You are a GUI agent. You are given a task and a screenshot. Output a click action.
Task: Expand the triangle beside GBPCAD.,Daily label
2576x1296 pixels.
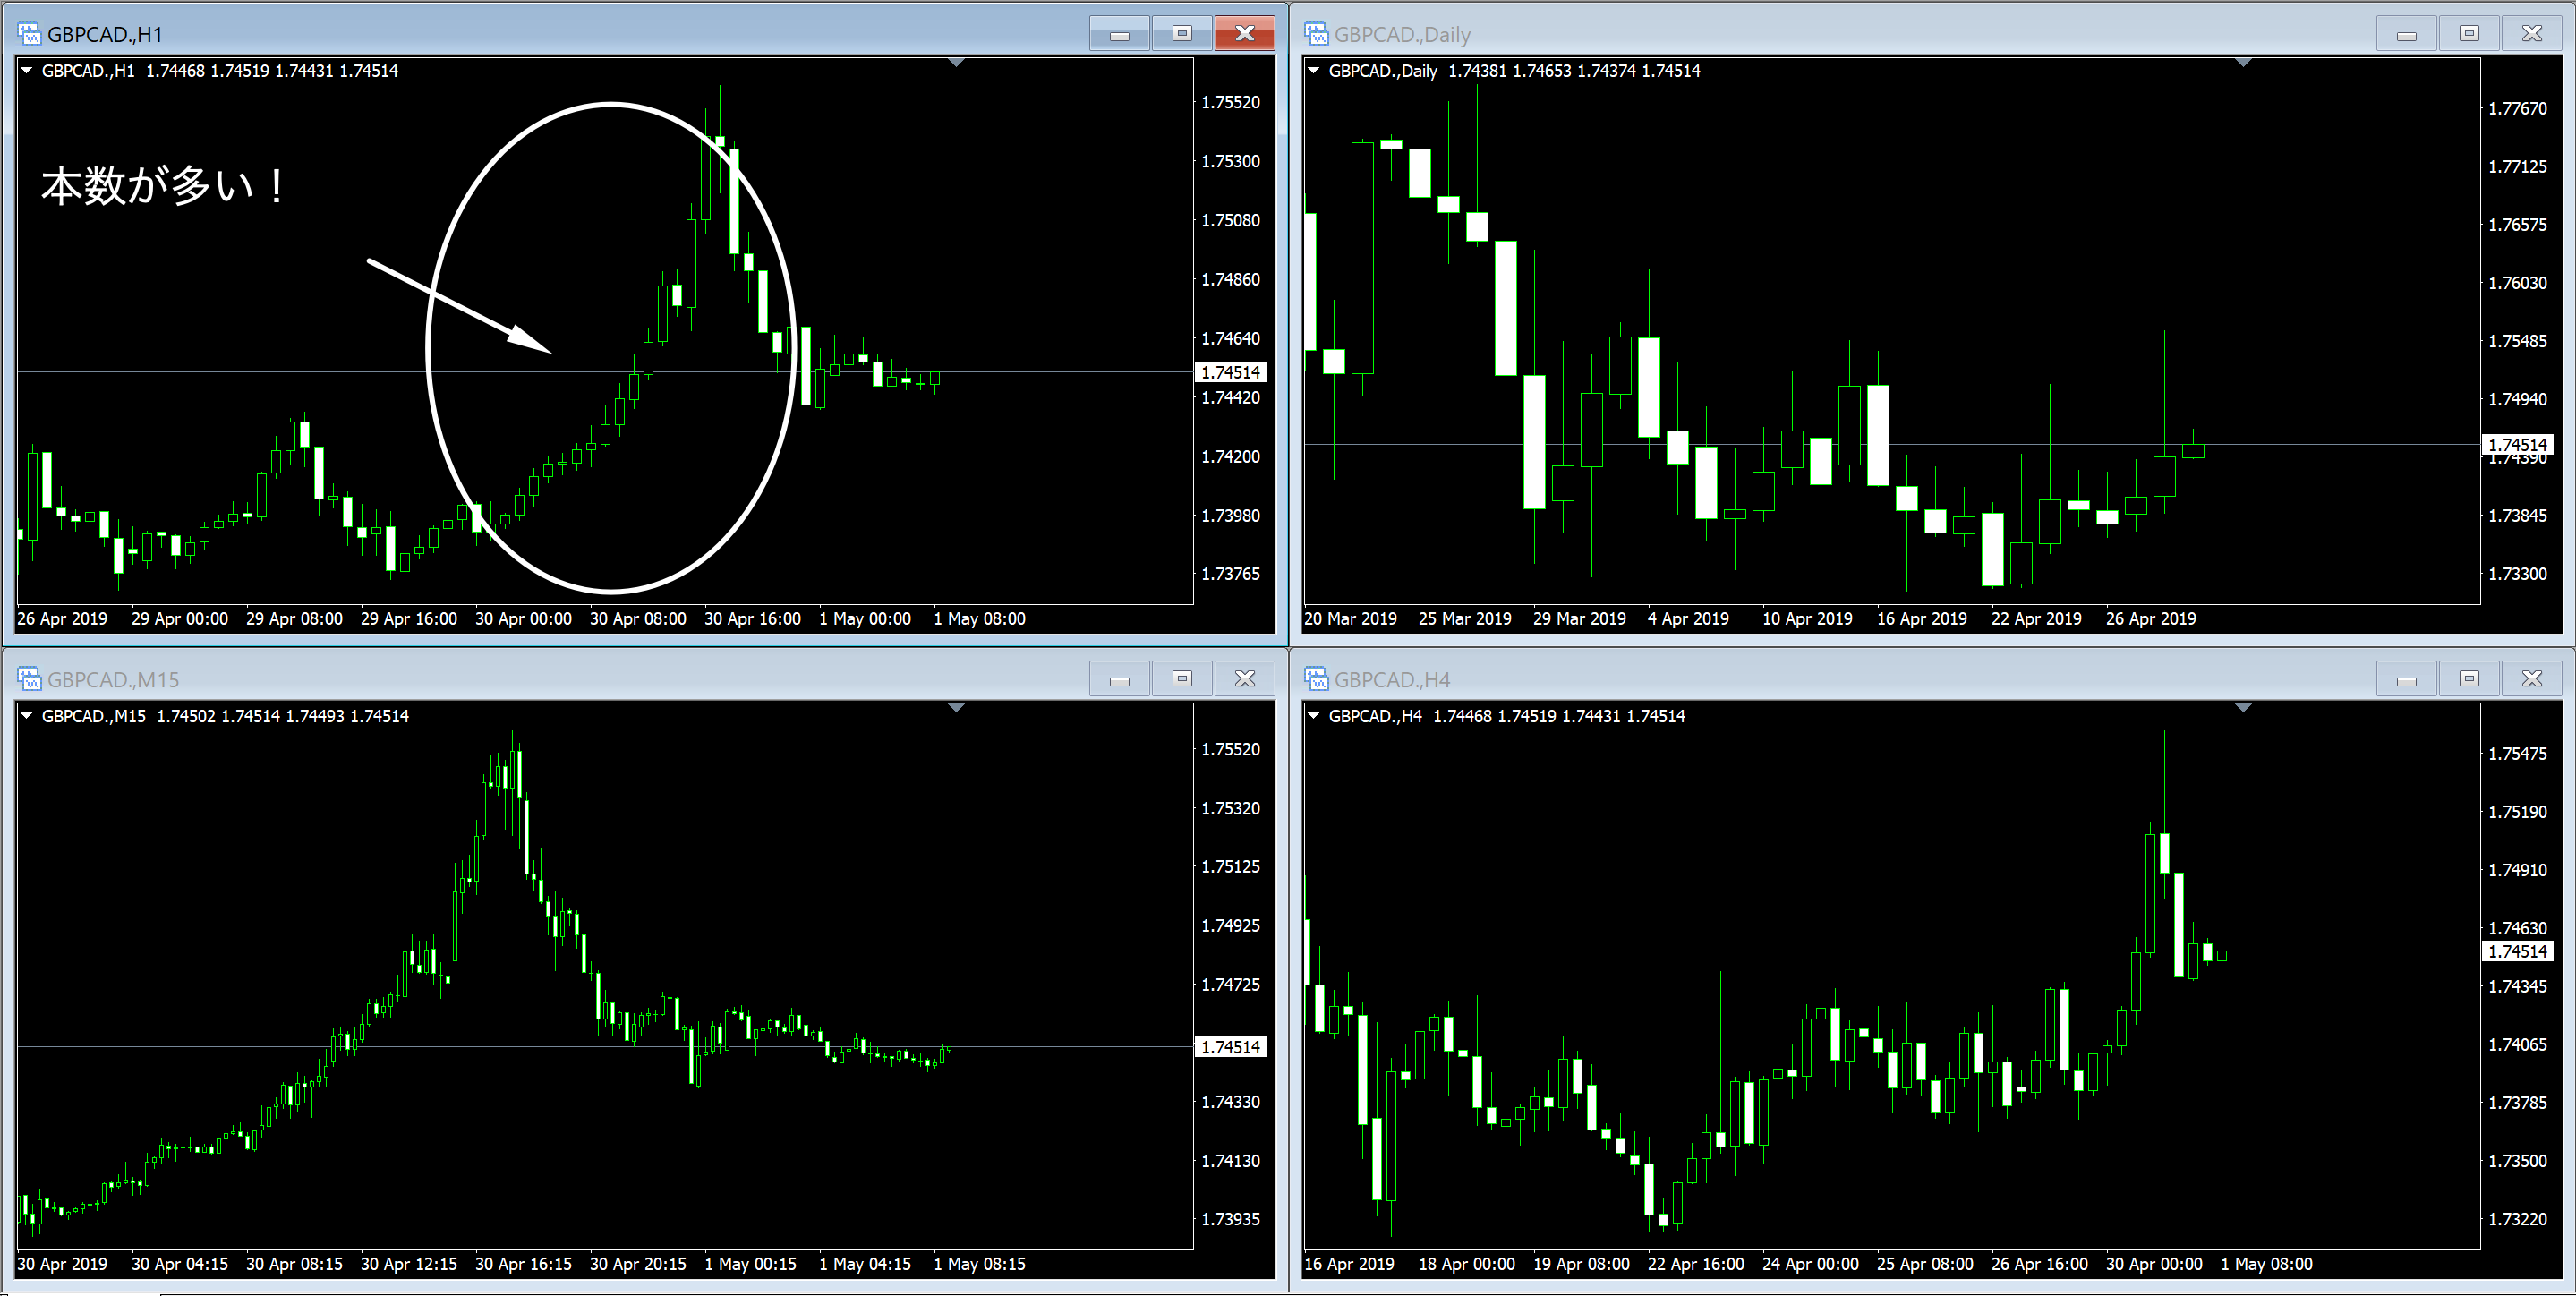coord(1314,71)
